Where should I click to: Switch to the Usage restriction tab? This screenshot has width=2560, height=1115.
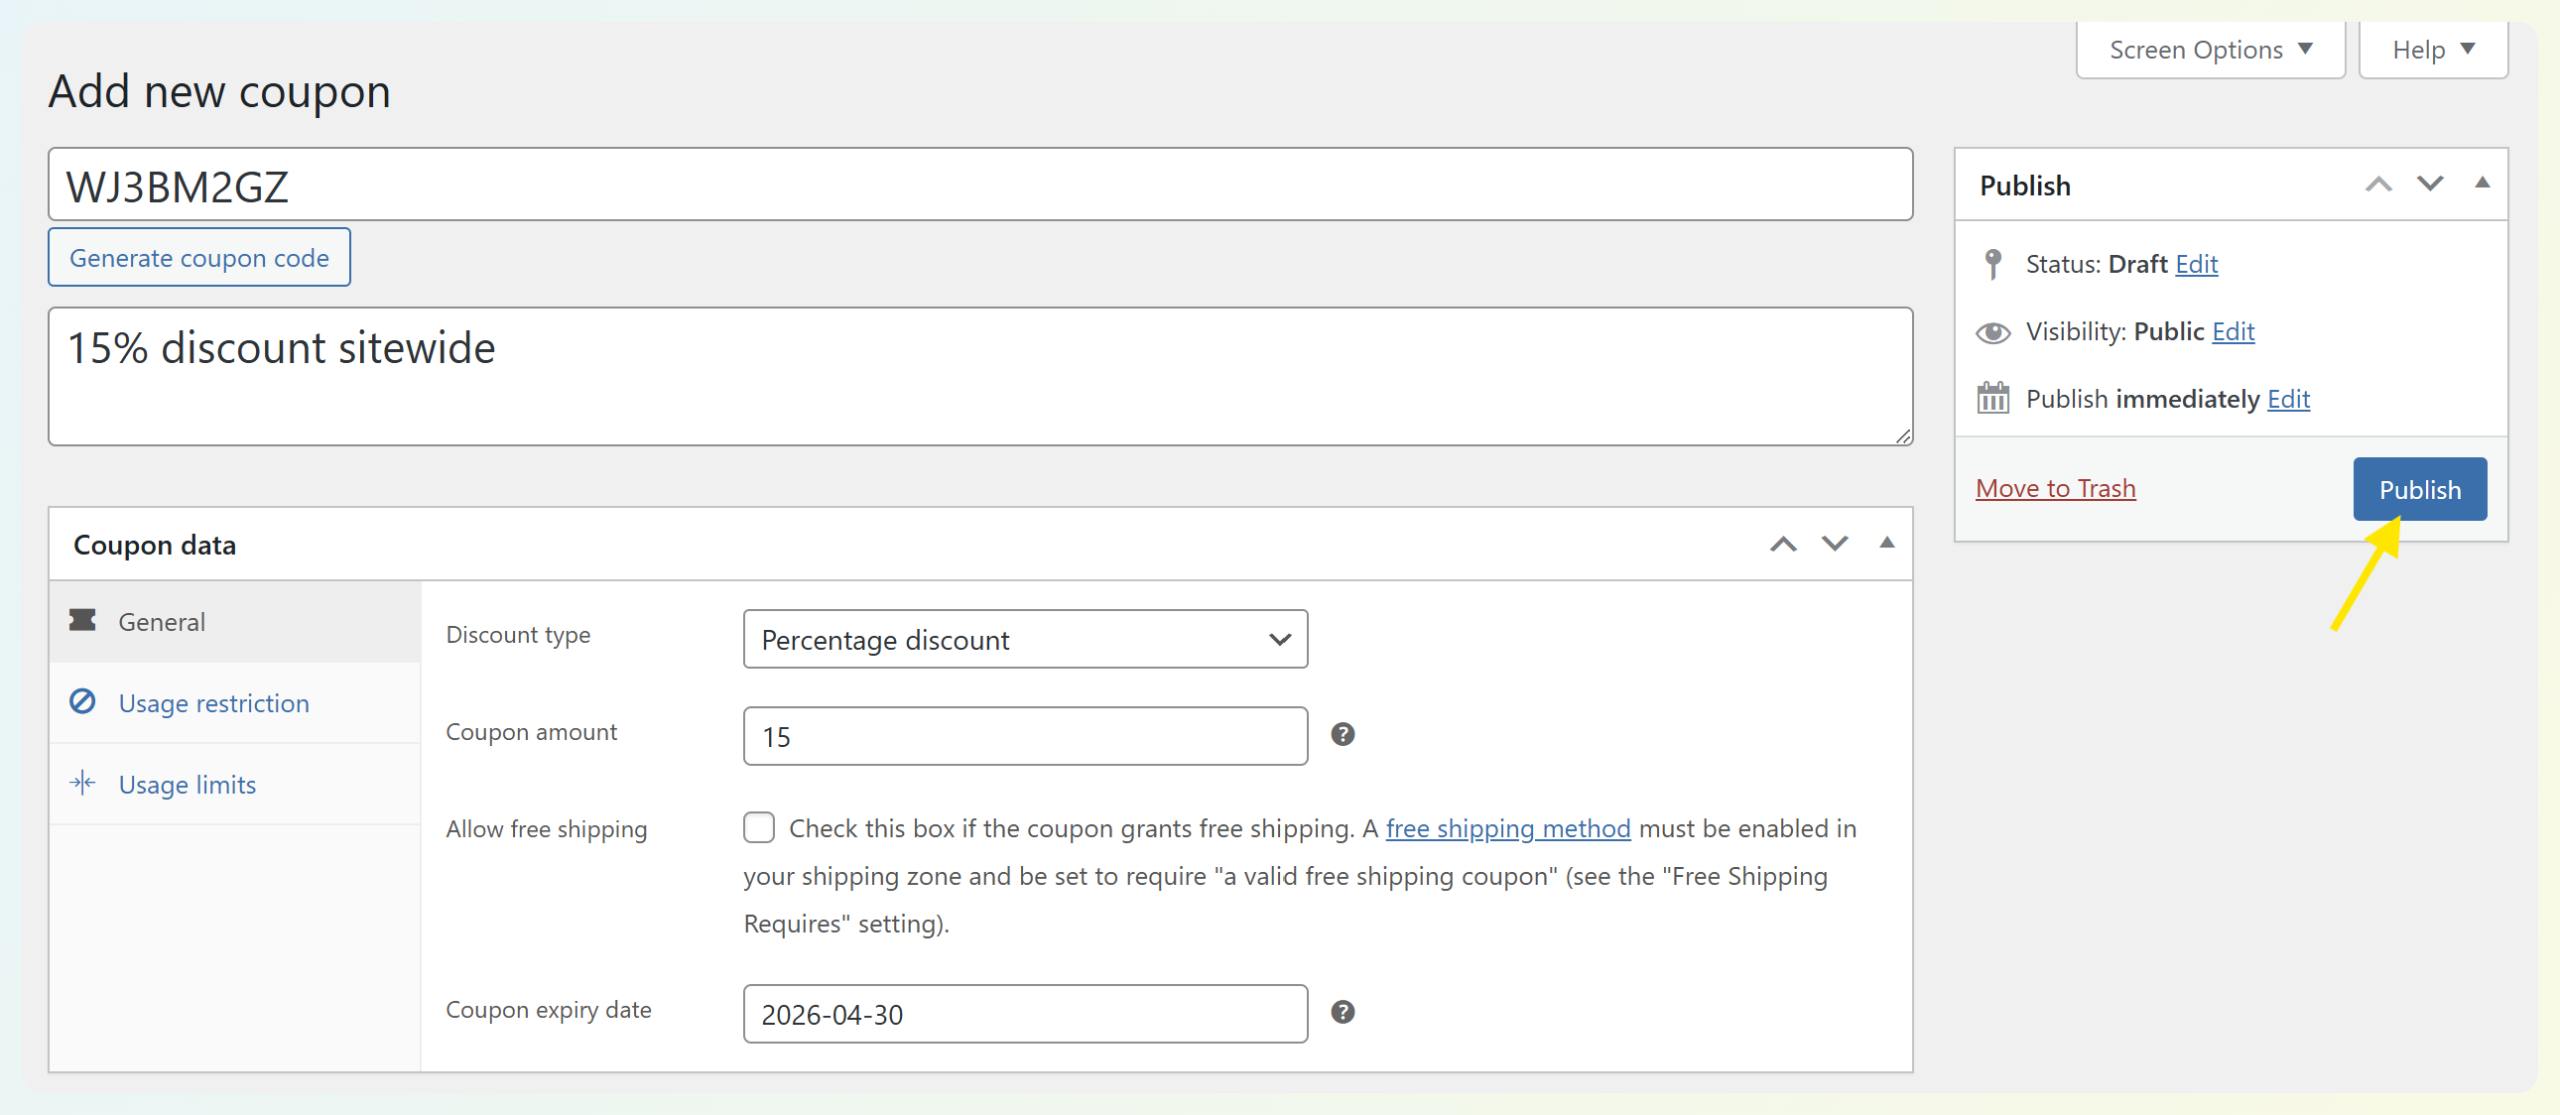(214, 703)
